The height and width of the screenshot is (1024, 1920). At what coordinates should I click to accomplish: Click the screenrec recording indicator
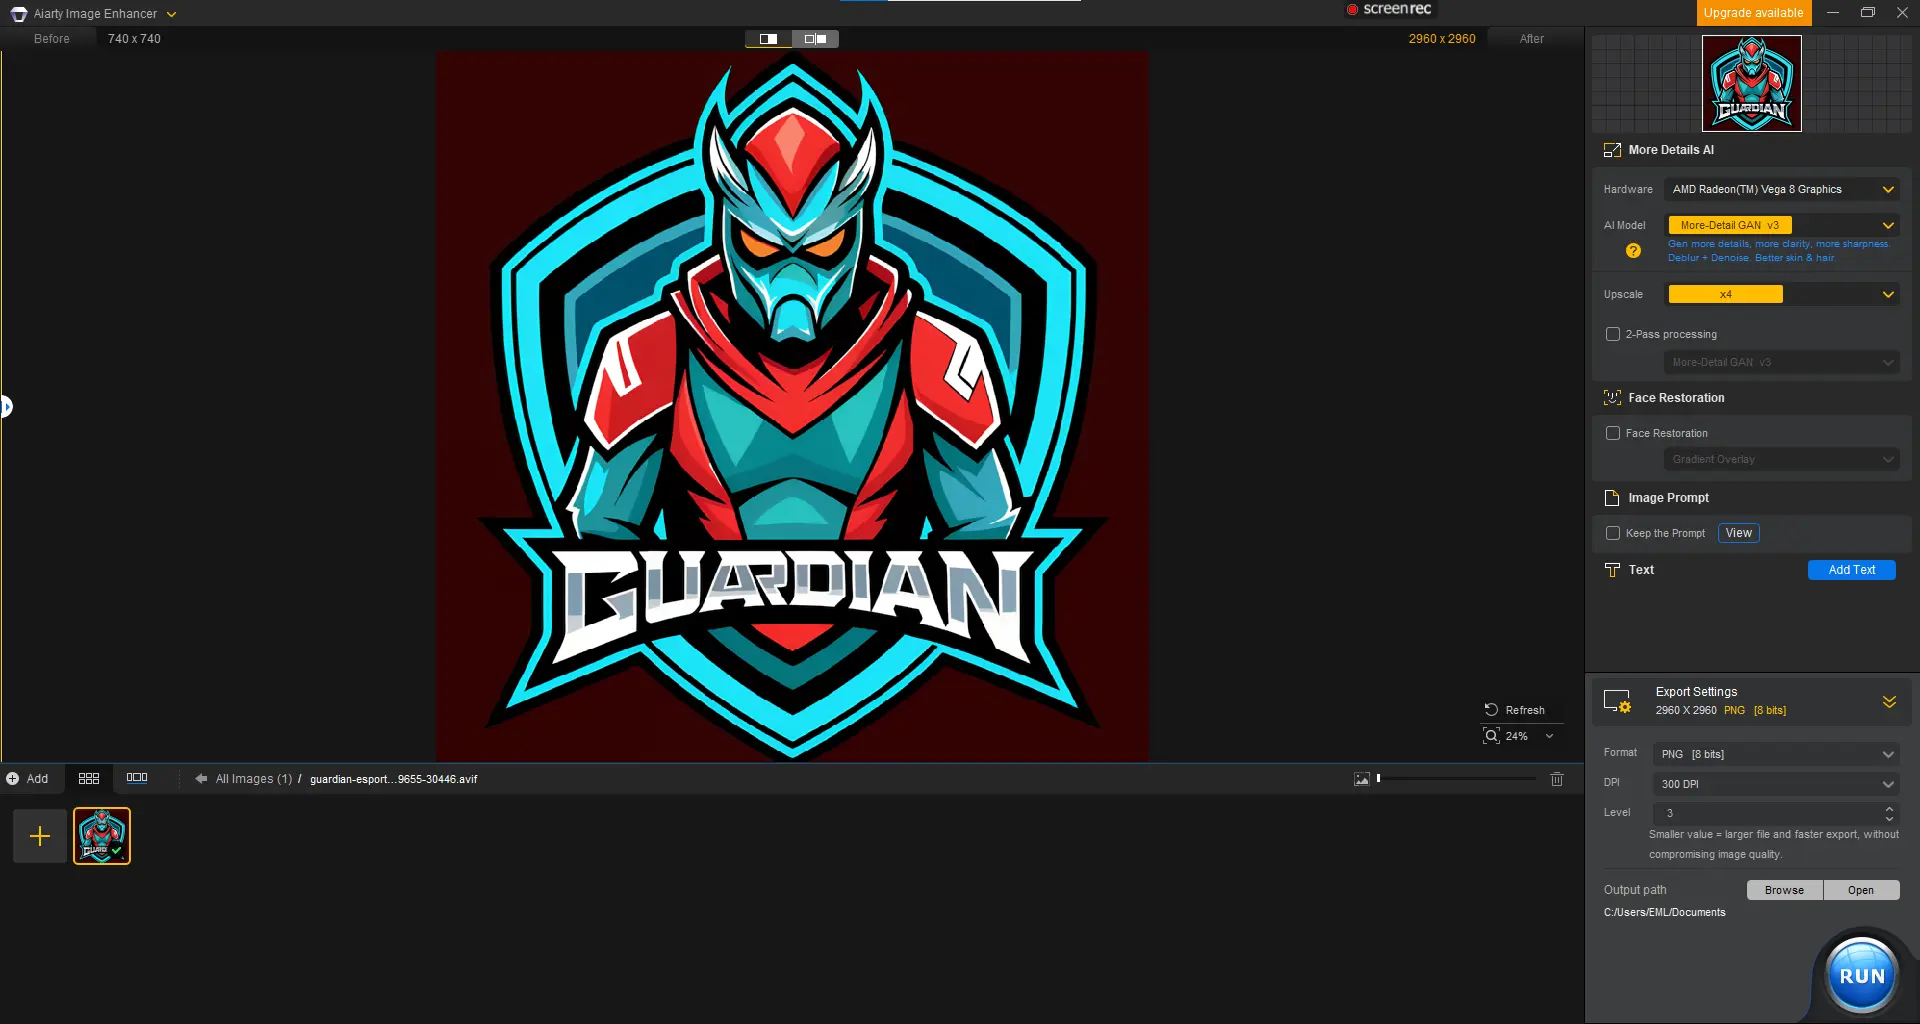(1389, 9)
